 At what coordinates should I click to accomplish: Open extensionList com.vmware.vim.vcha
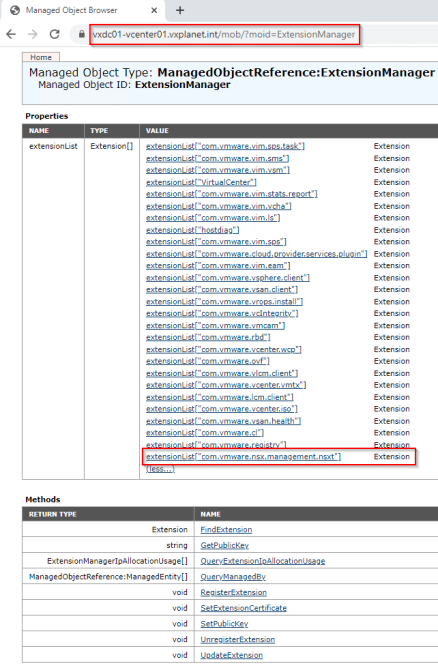point(219,206)
